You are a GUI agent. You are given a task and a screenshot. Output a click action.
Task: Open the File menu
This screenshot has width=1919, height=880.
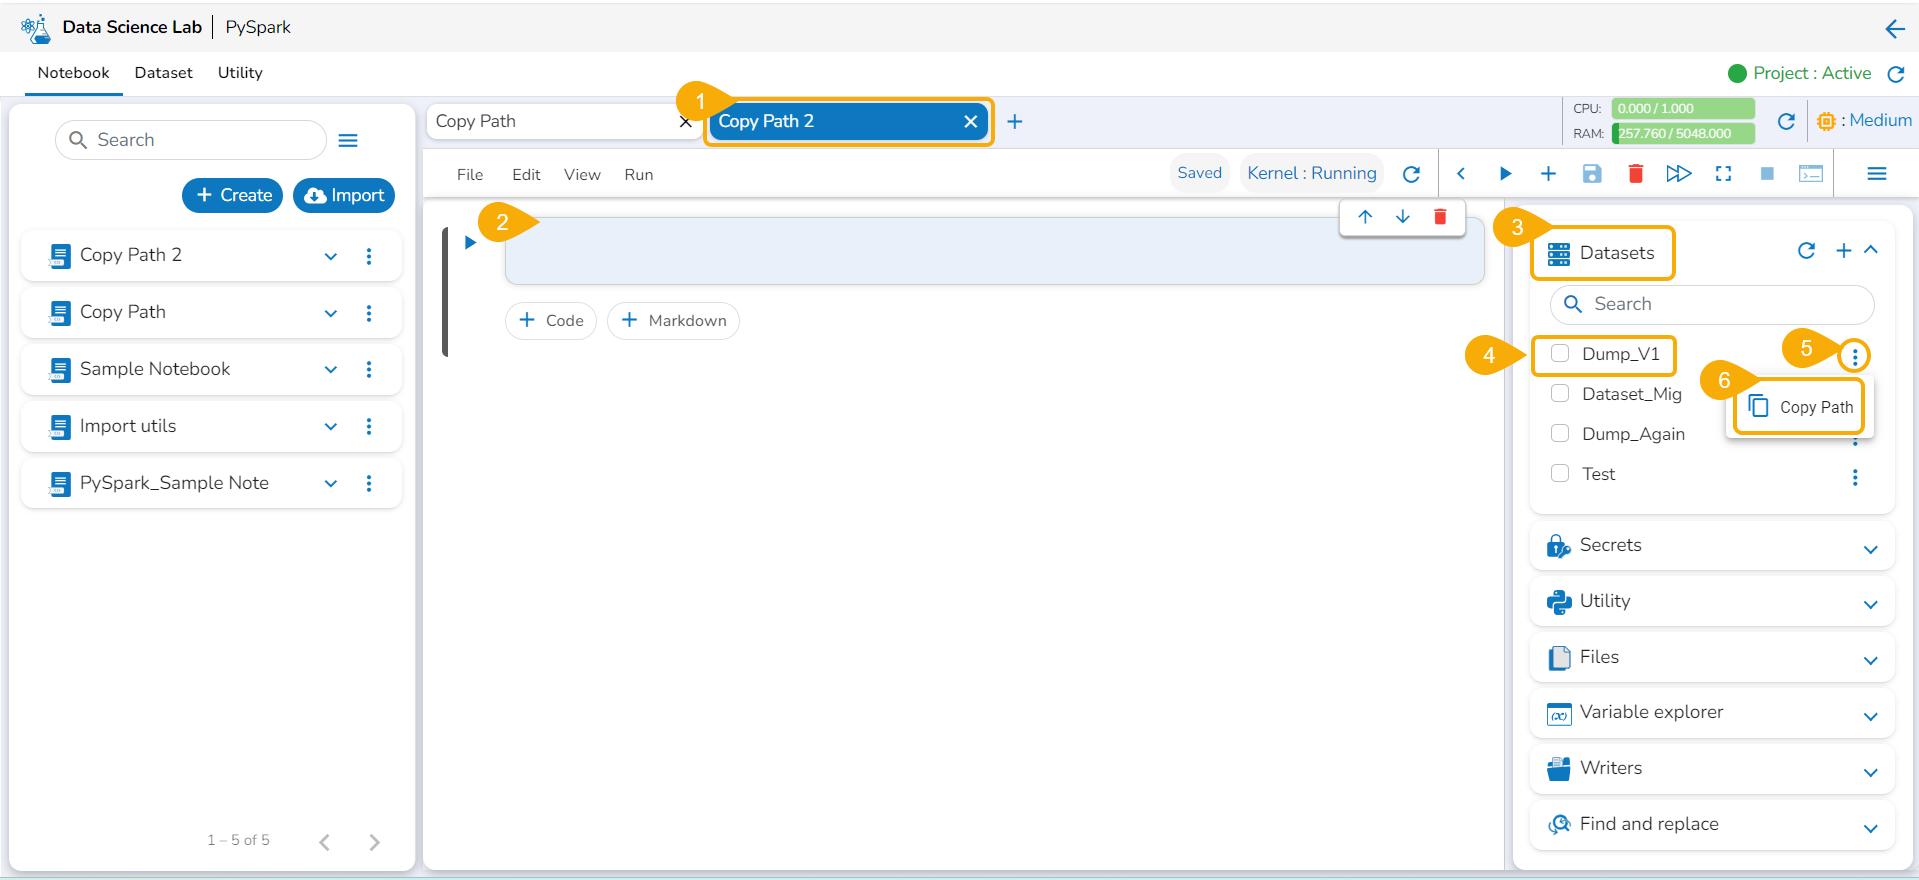[470, 175]
